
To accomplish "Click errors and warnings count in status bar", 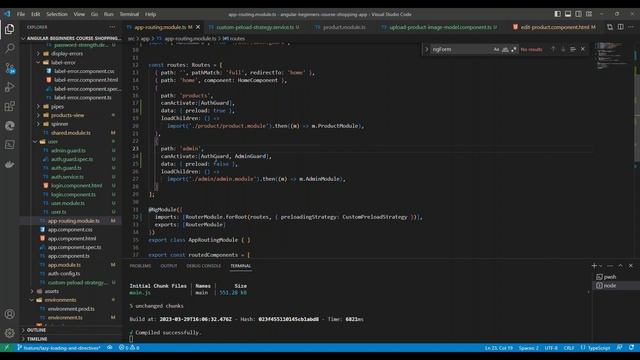I will [x=129, y=348].
